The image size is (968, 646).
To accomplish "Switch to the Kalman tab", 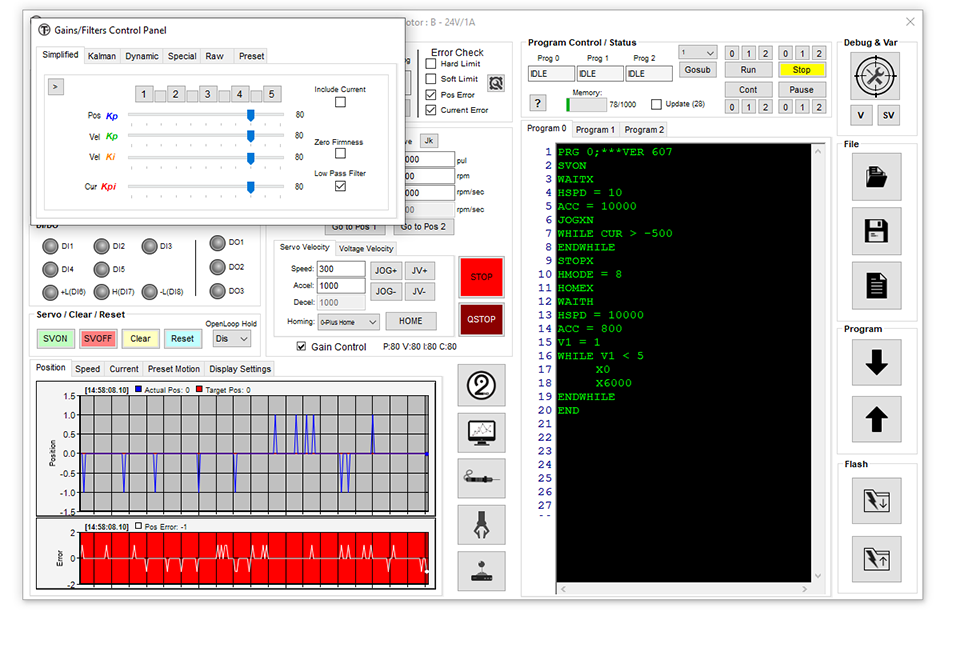I will [102, 56].
